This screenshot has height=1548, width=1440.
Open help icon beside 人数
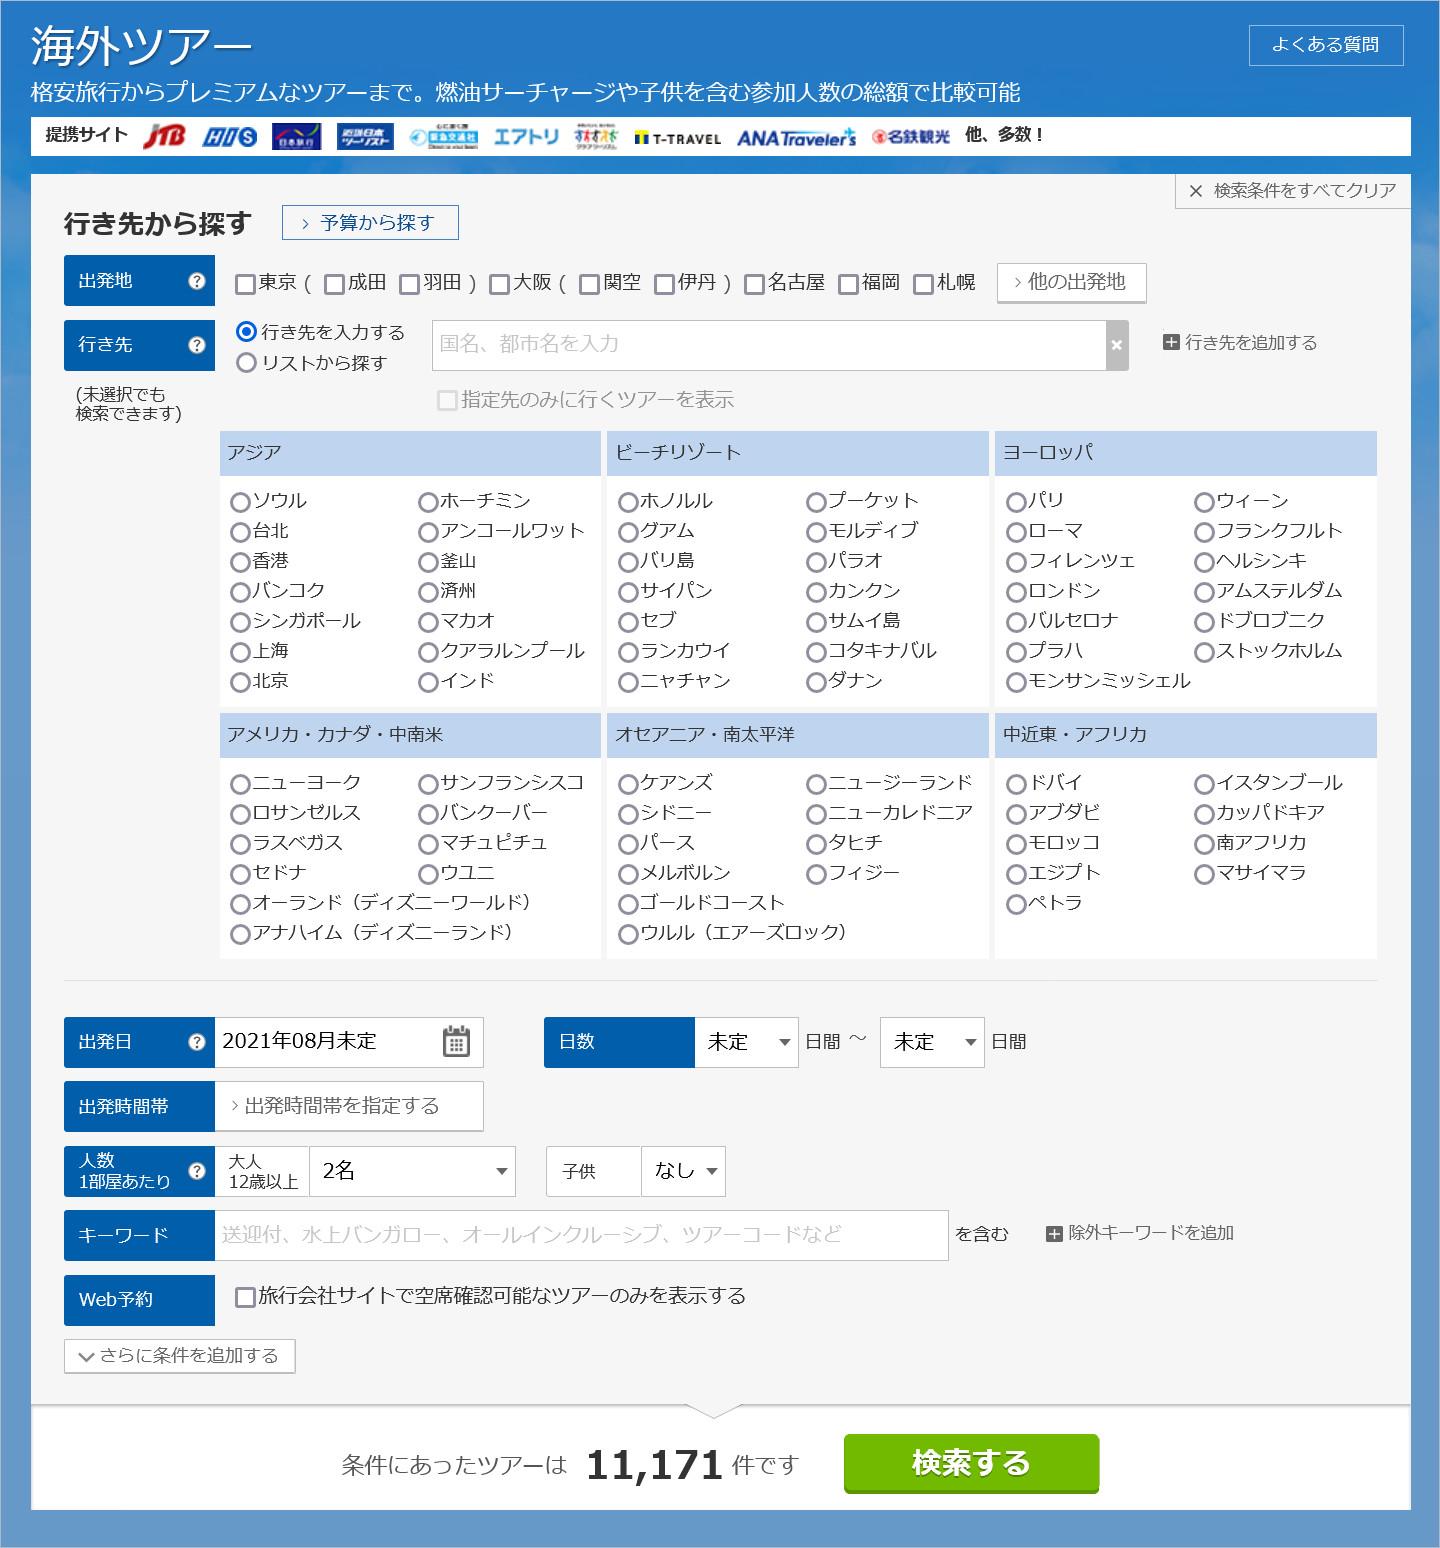tap(197, 1171)
